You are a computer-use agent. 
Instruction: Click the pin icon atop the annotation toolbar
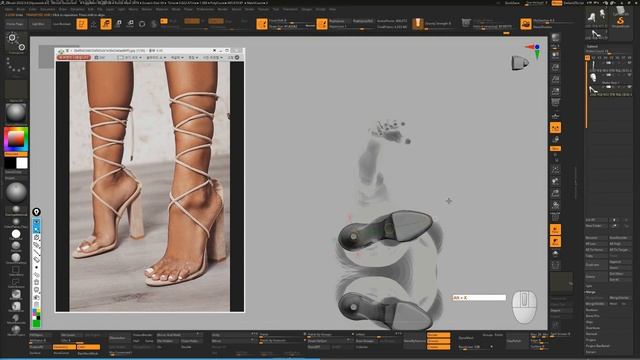coord(36,212)
